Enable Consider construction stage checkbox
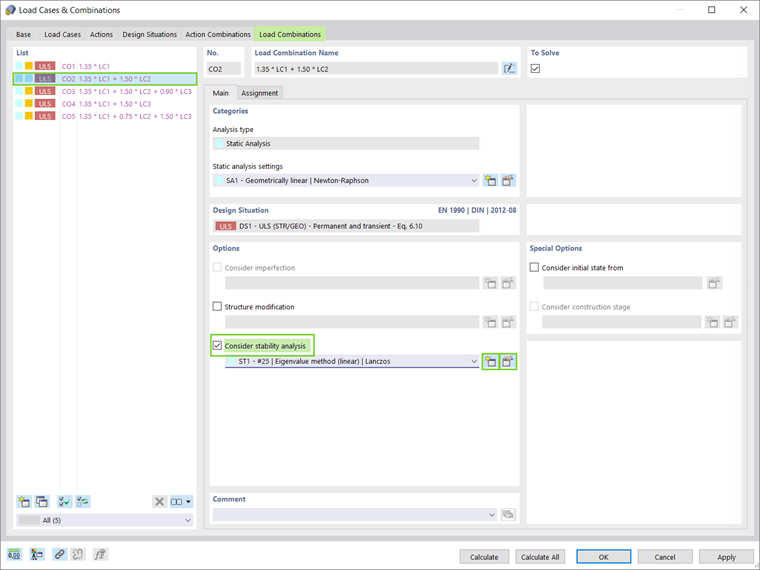This screenshot has width=760, height=570. point(534,307)
